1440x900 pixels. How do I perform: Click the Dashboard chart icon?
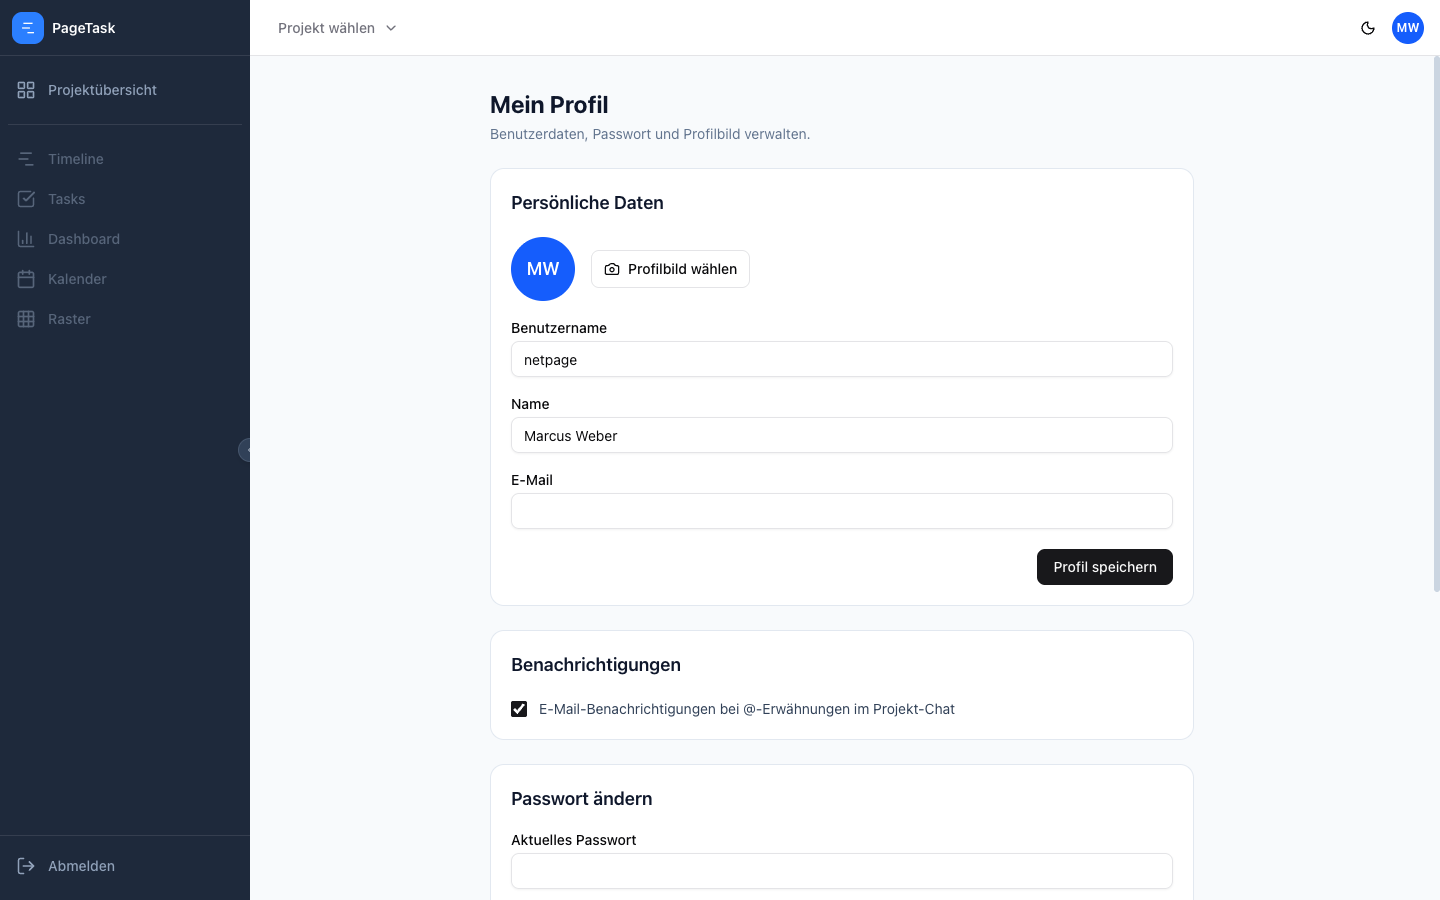[x=26, y=239]
